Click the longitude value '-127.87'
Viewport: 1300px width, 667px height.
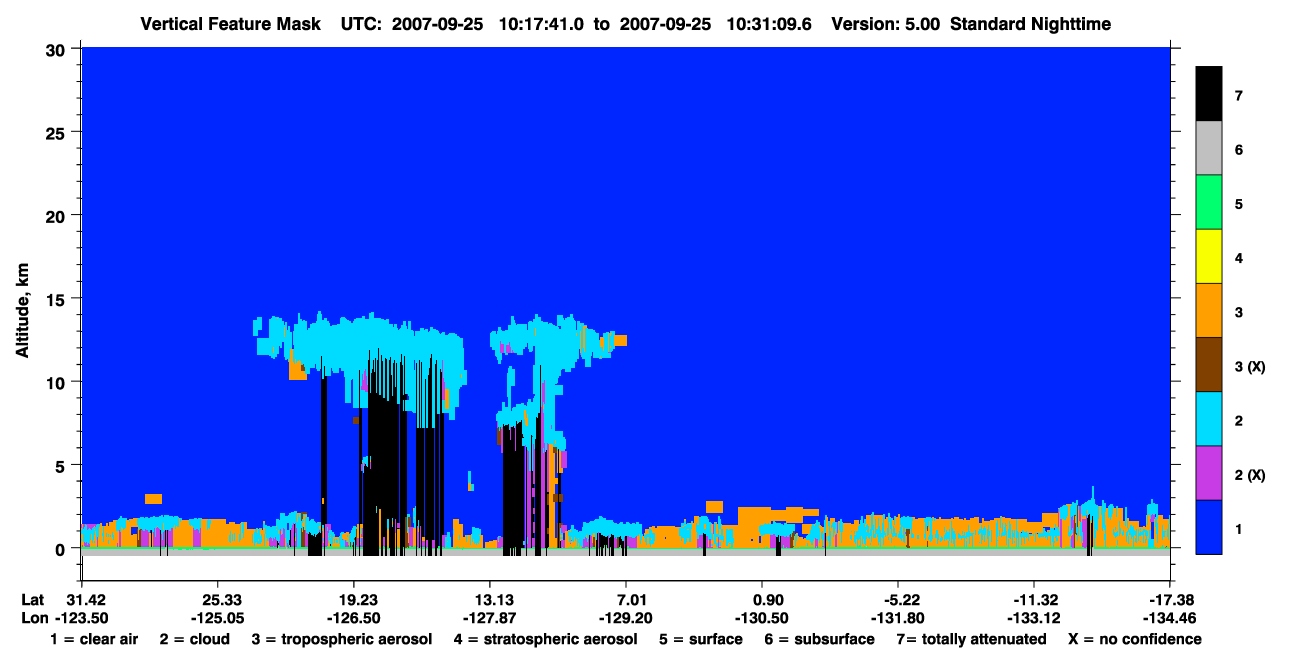(489, 617)
